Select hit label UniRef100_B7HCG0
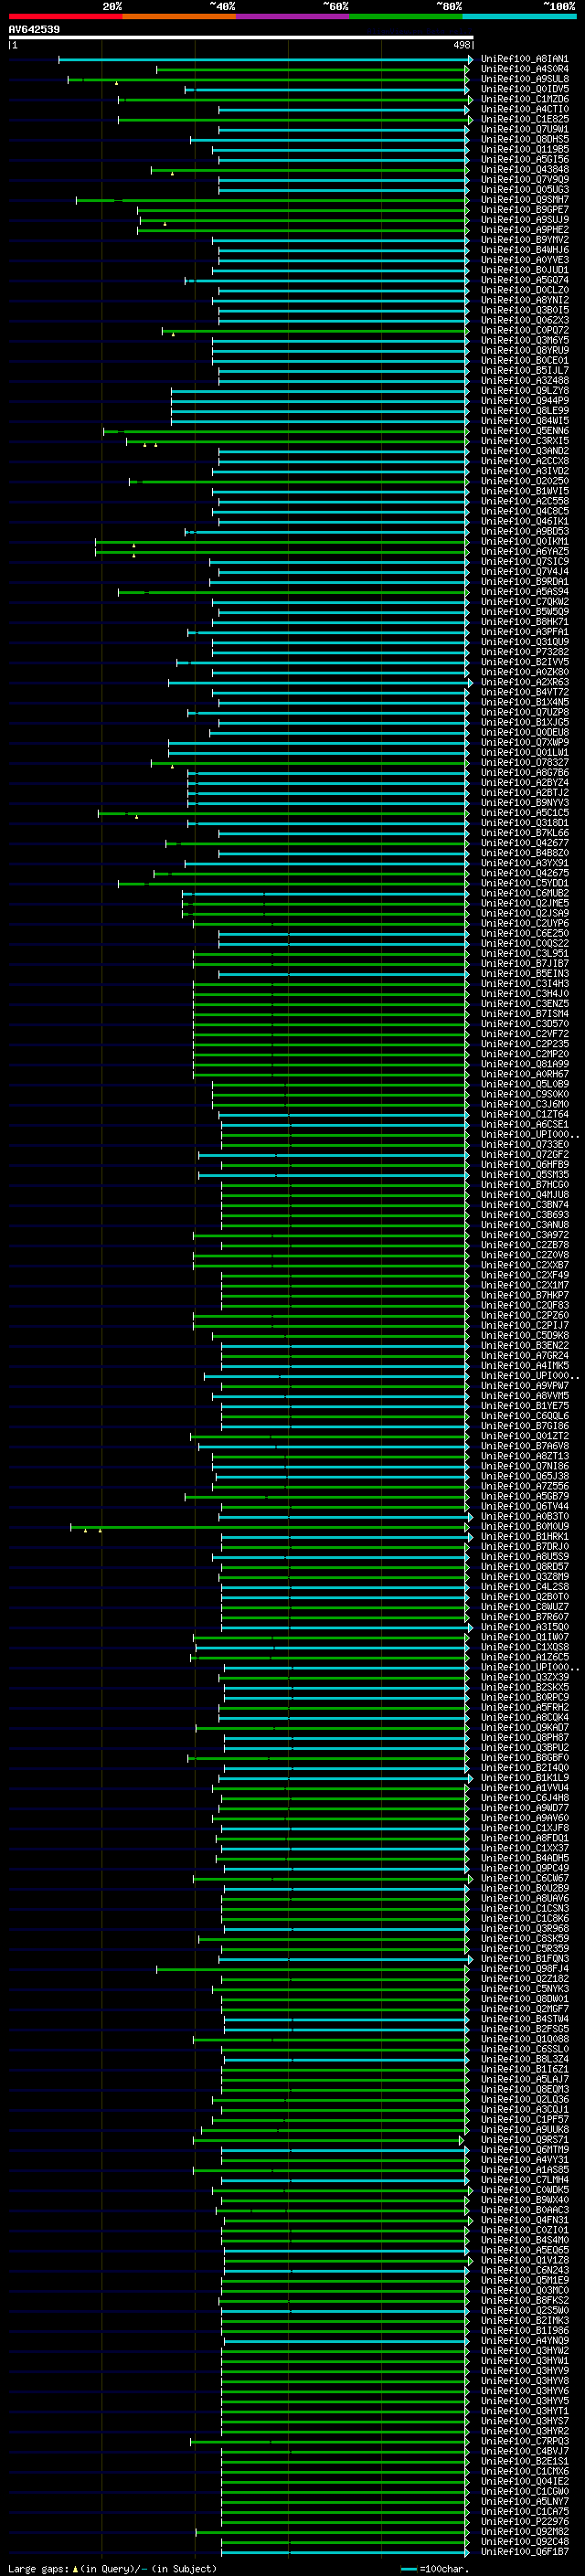This screenshot has width=585, height=2576. tap(525, 1184)
